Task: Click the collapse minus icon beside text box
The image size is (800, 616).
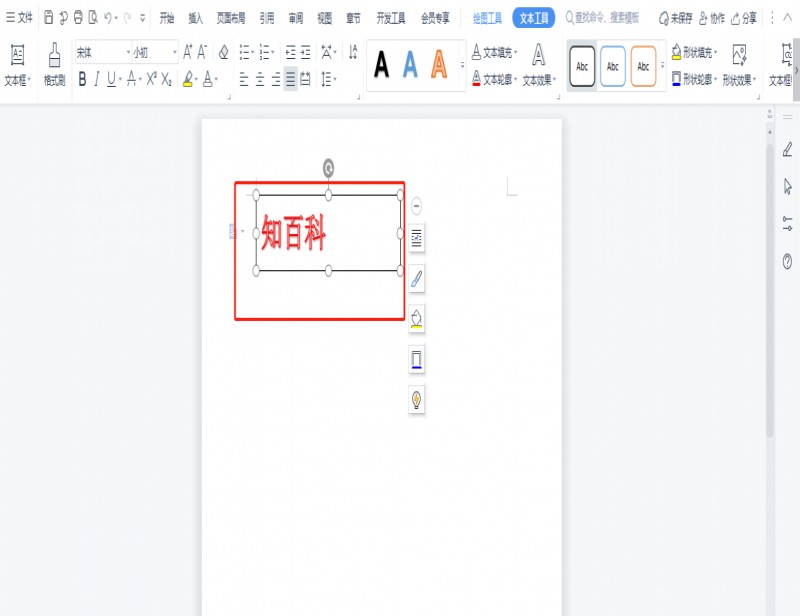Action: [x=416, y=206]
